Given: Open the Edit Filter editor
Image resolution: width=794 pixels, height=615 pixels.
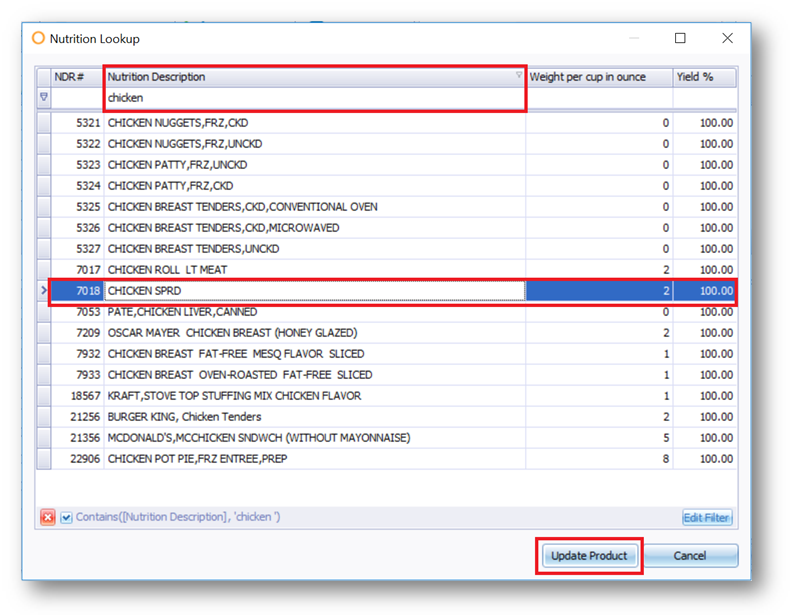Looking at the screenshot, I should click(707, 517).
